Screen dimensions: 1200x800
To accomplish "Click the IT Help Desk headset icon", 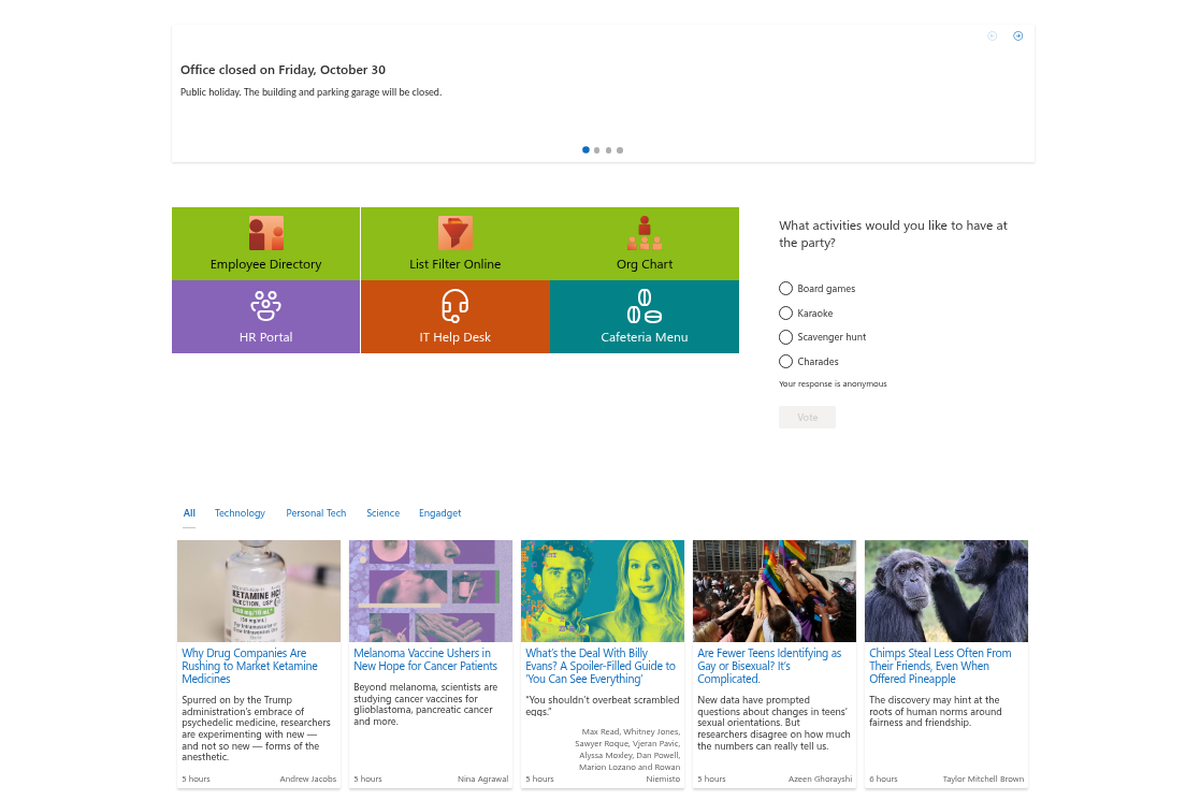I will (x=455, y=305).
